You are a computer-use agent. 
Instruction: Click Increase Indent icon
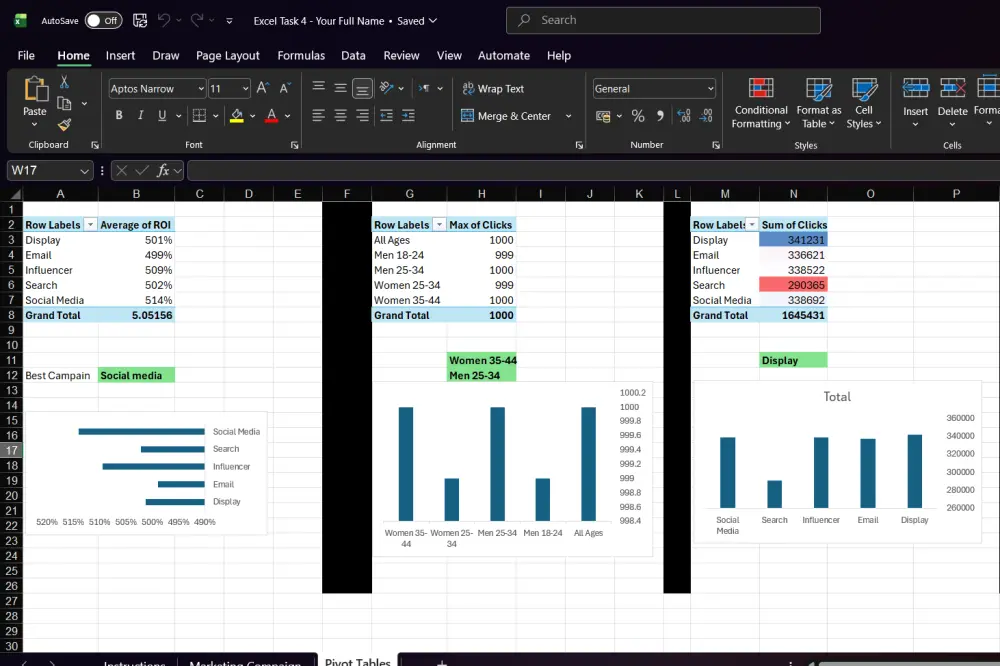408,115
